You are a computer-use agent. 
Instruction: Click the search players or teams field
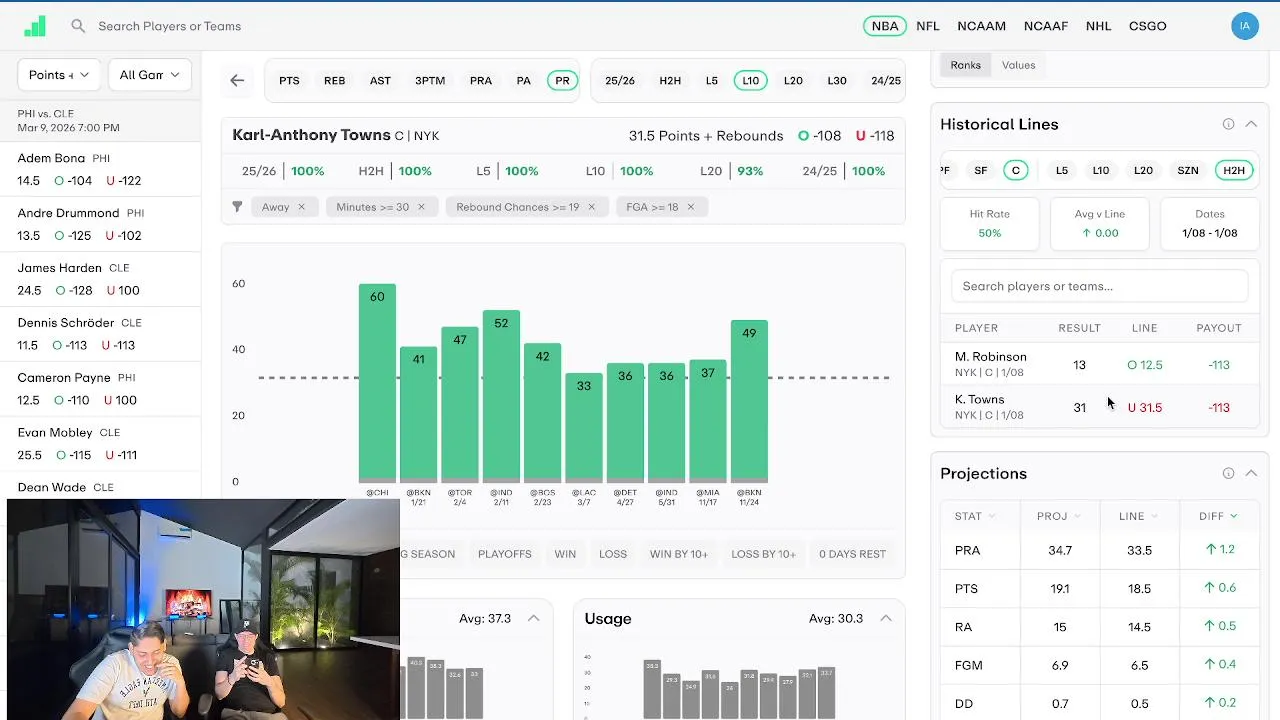(170, 26)
